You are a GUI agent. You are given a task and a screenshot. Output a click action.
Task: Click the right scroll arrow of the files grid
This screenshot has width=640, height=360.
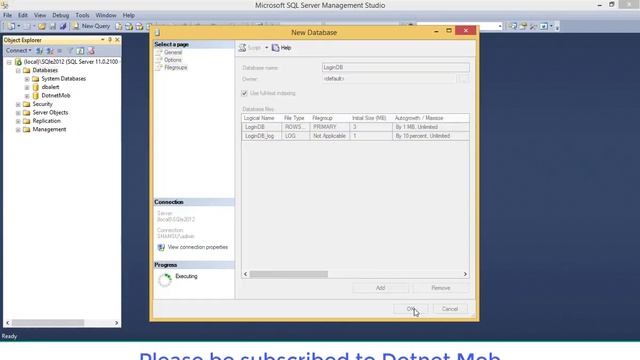point(465,274)
